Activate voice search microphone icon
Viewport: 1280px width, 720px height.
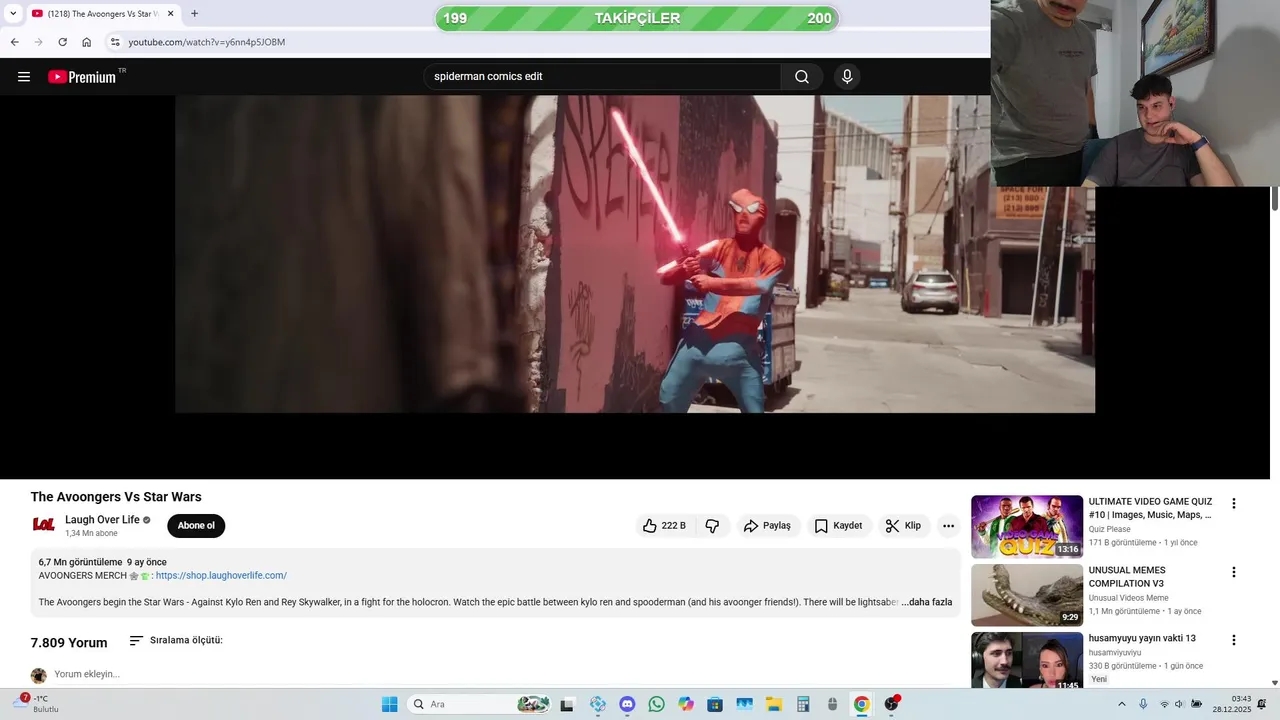(x=847, y=77)
